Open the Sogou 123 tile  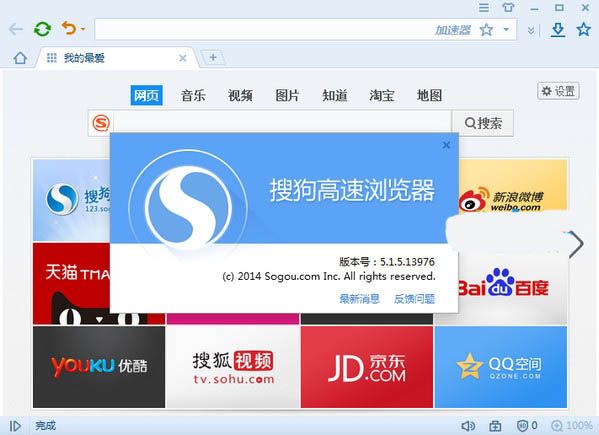pyautogui.click(x=71, y=200)
